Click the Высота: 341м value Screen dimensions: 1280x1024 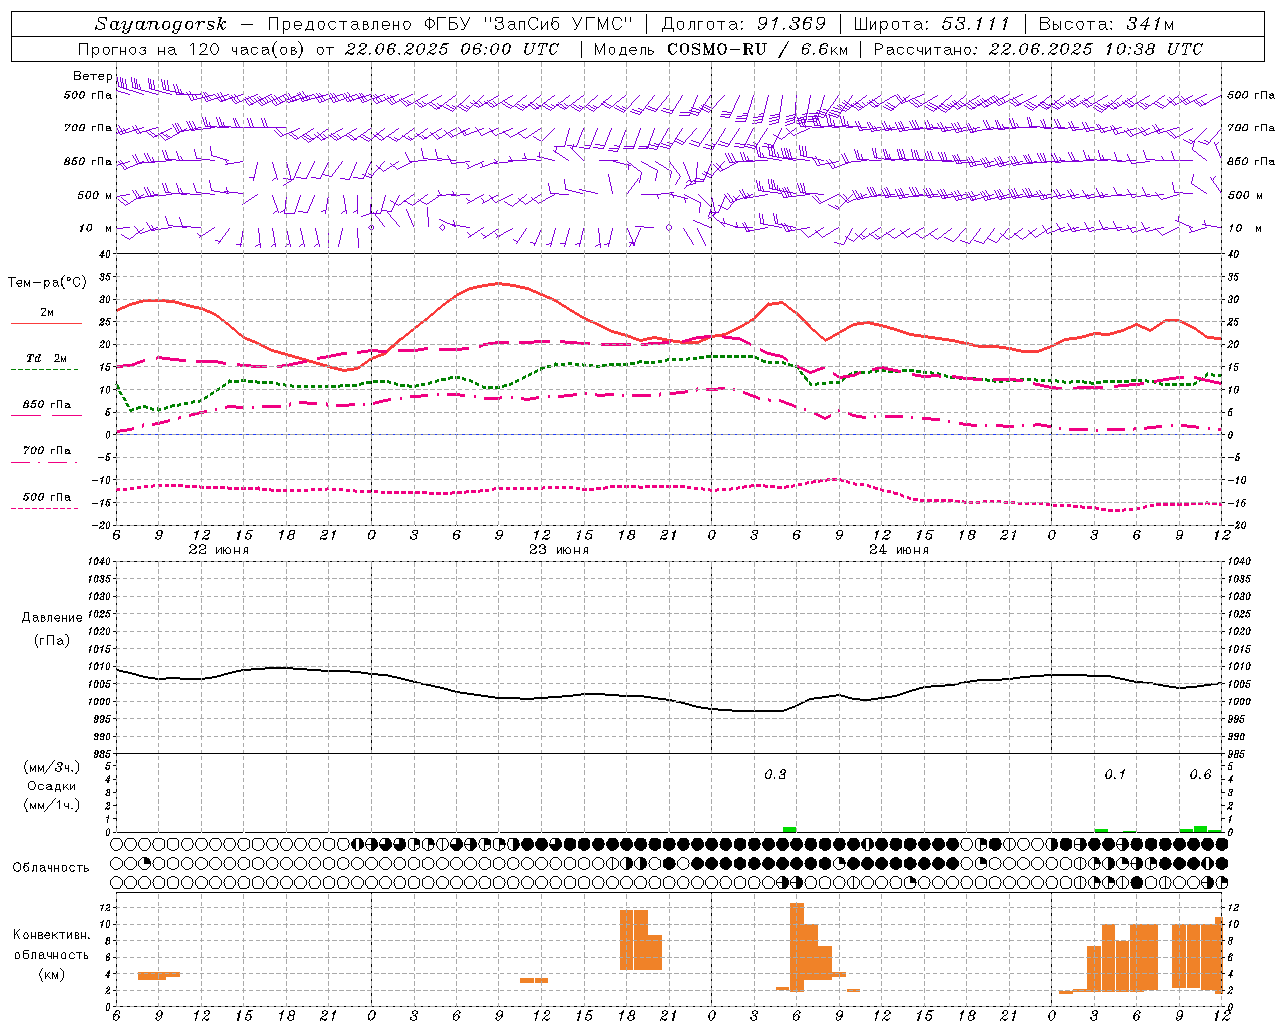point(1106,24)
